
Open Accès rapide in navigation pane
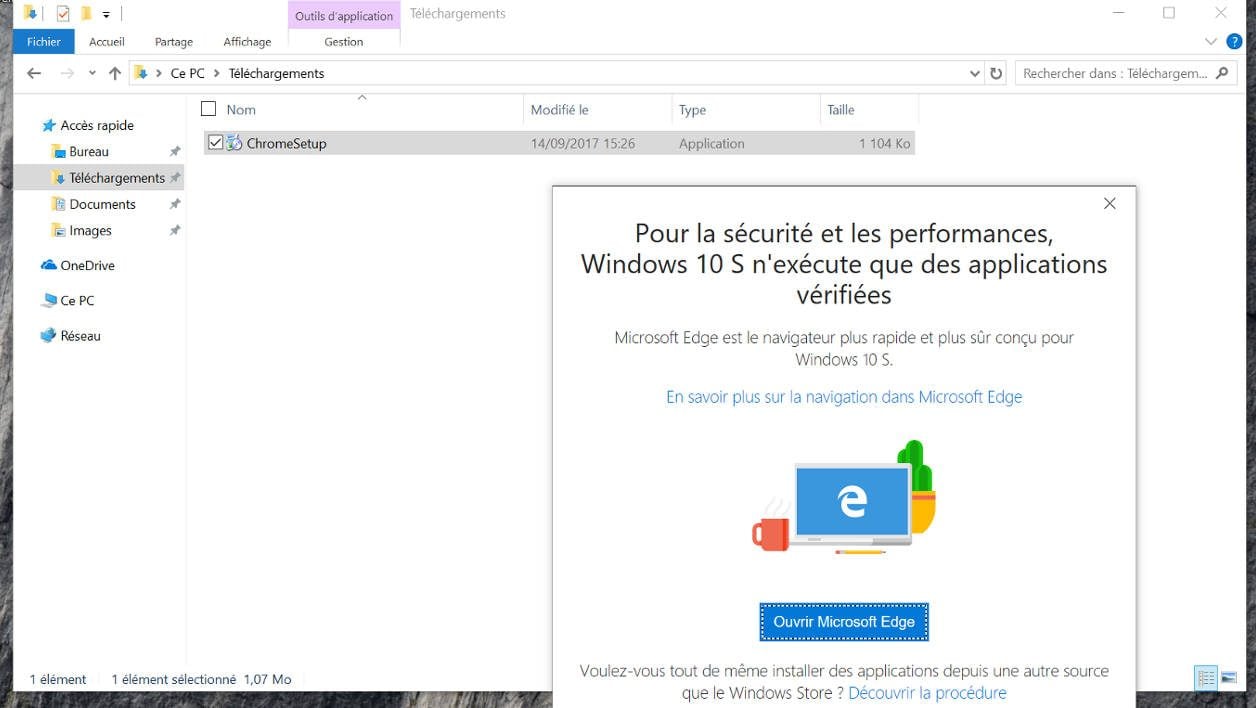[97, 125]
